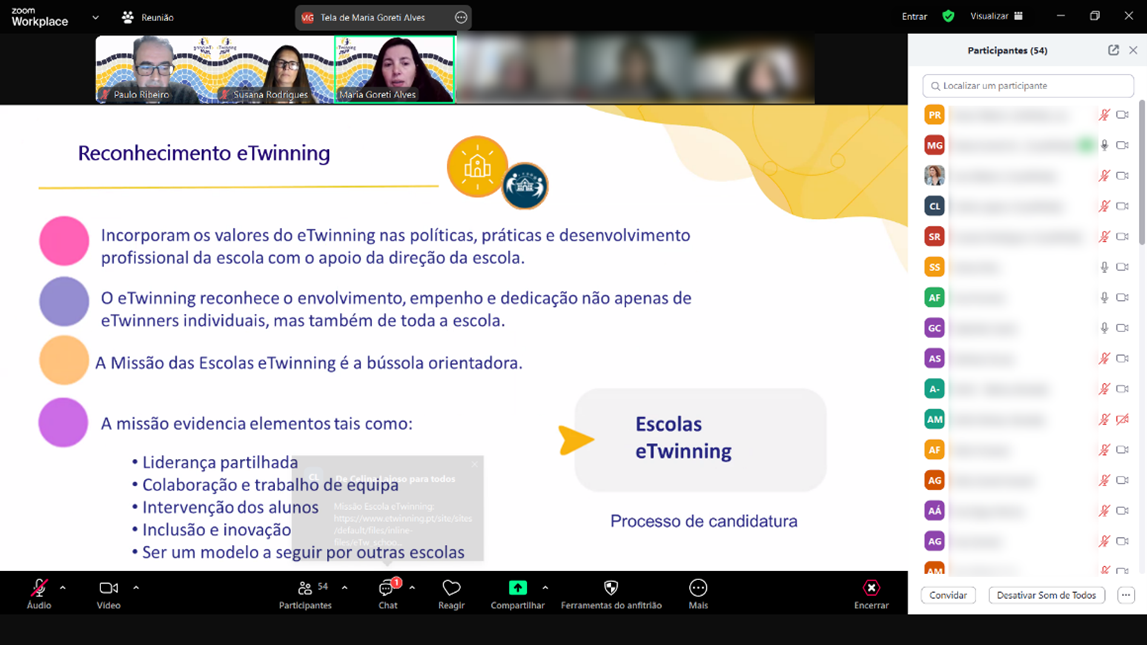Click the camera icon in the A- row
Viewport: 1147px width, 645px height.
[1123, 389]
